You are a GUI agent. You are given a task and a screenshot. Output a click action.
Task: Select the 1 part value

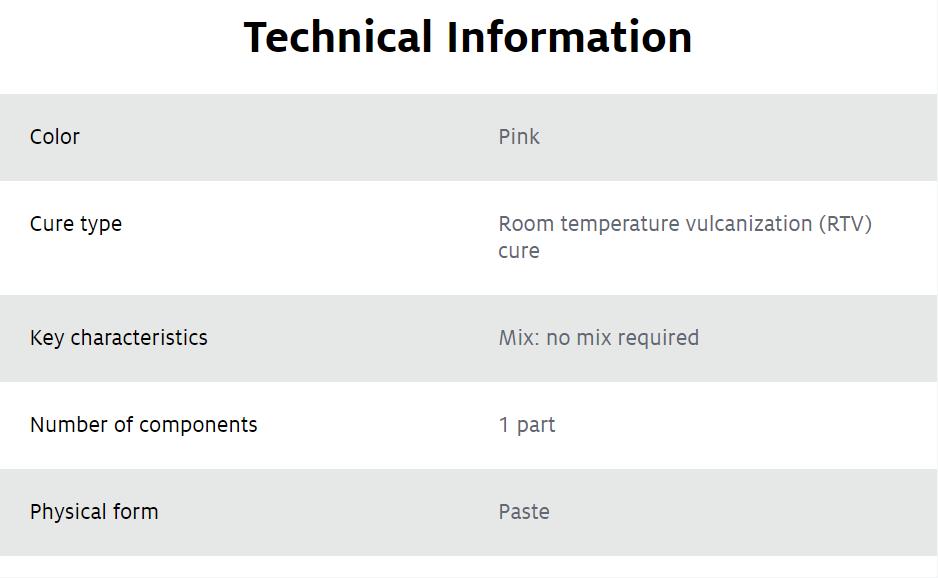point(527,425)
